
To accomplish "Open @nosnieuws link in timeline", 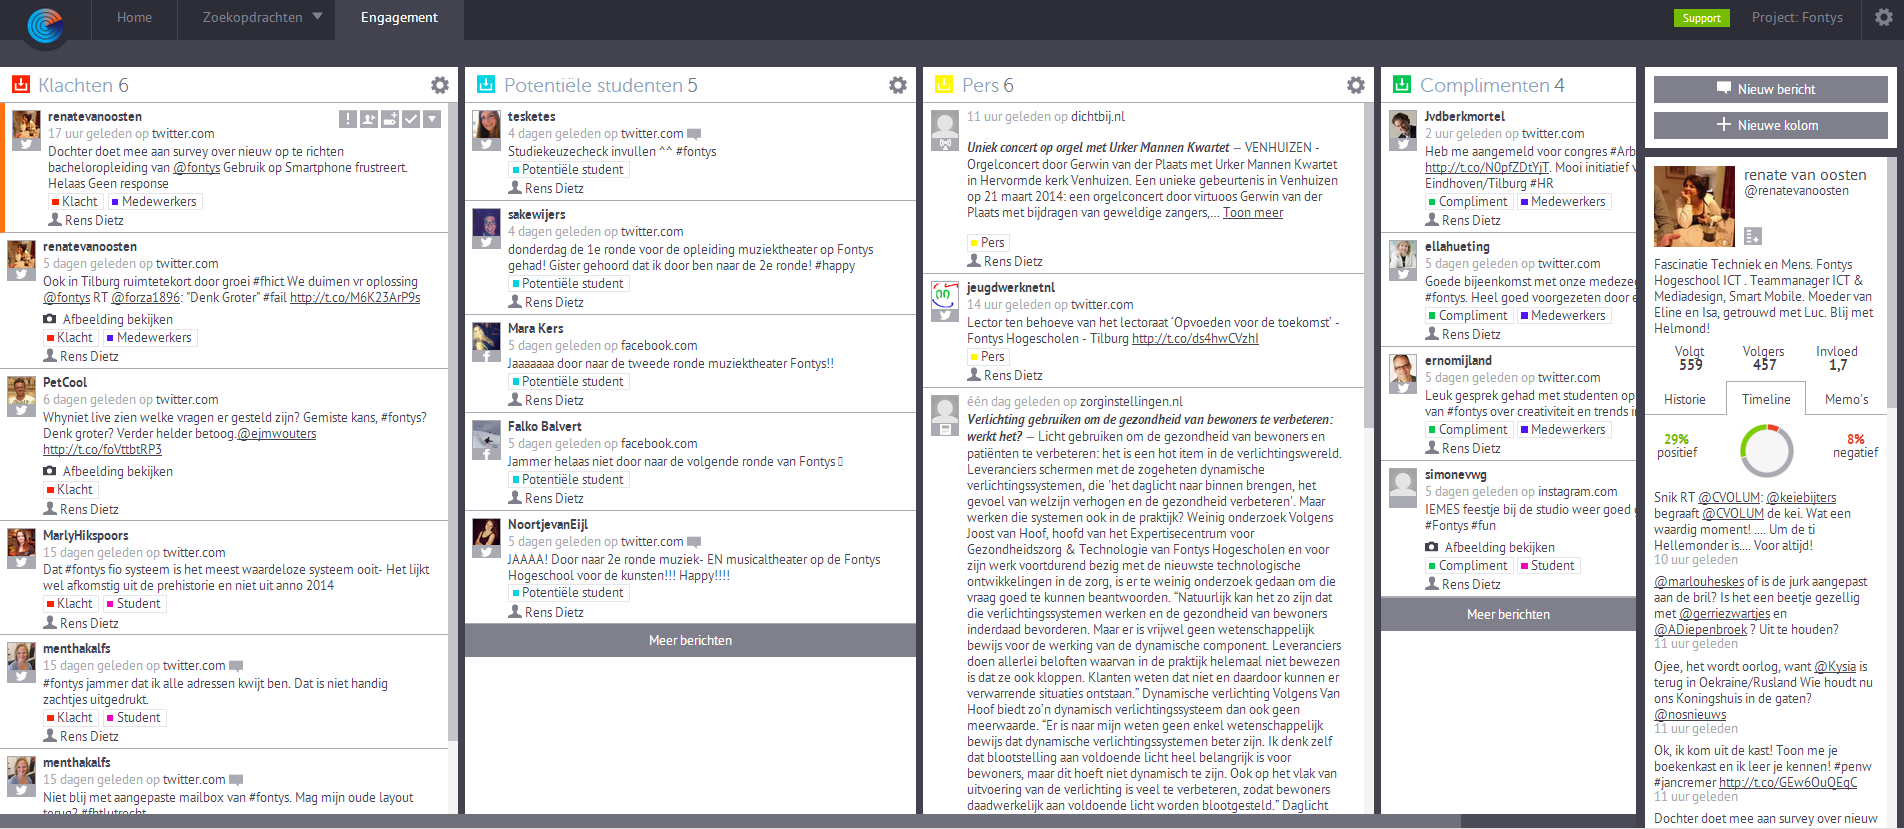I will coord(1690,714).
